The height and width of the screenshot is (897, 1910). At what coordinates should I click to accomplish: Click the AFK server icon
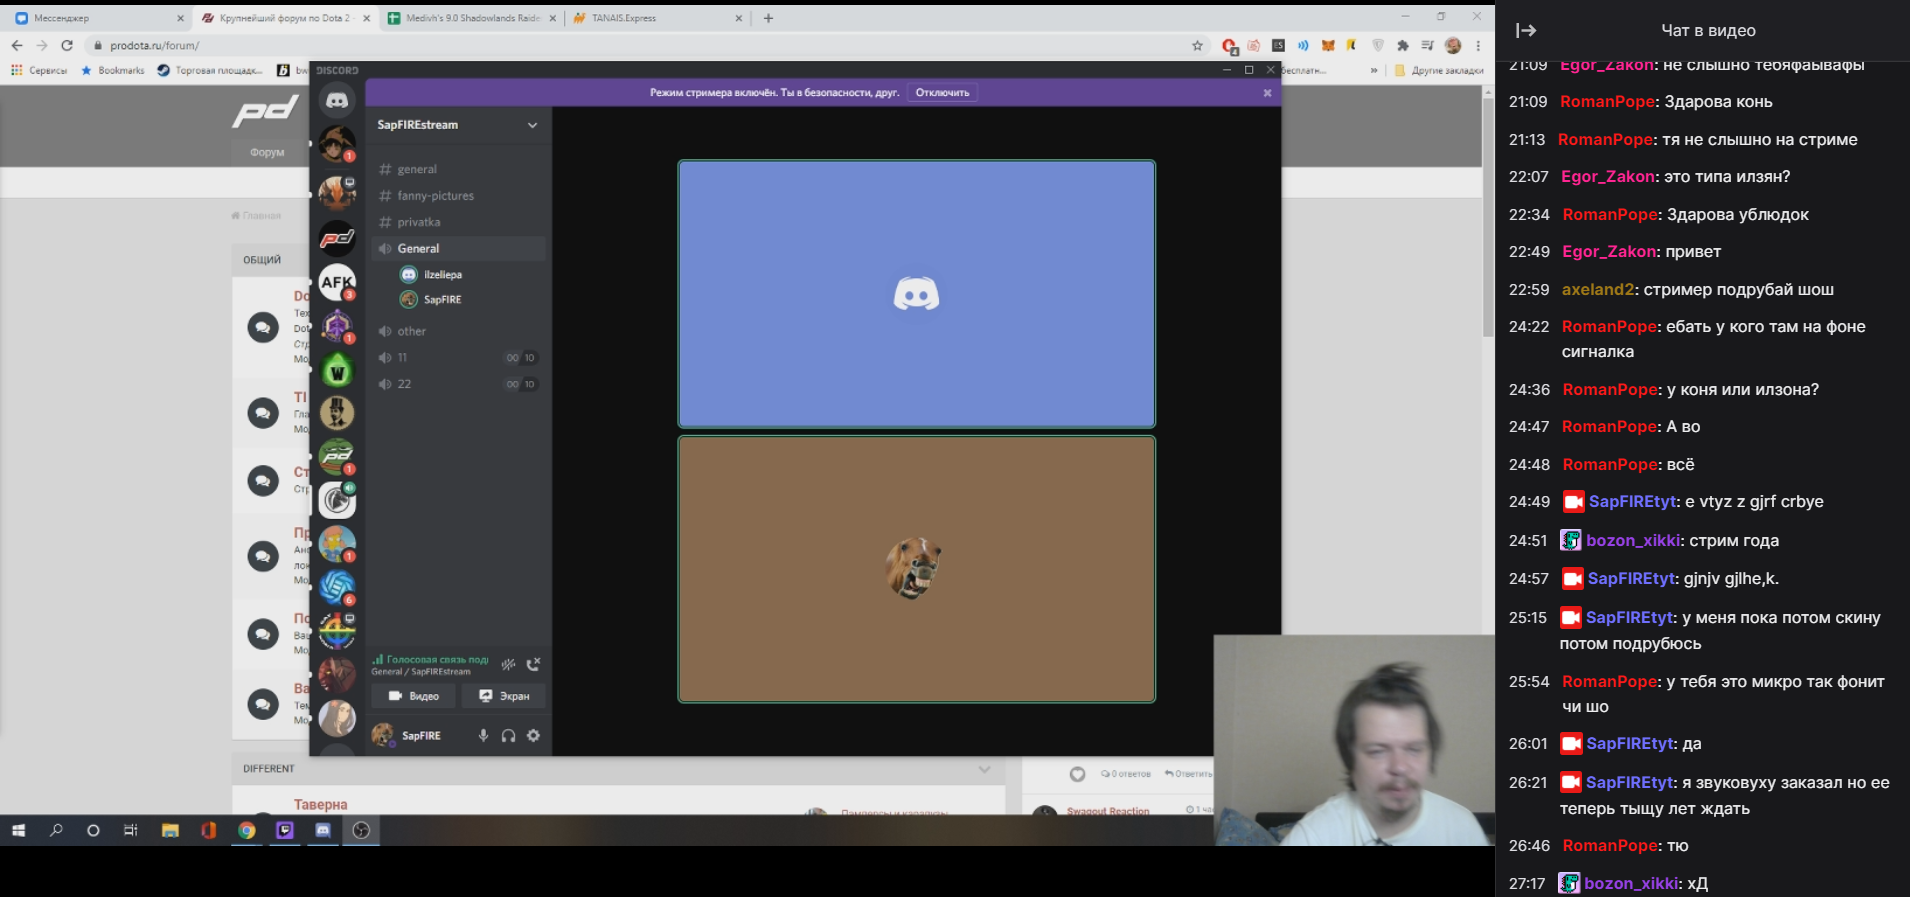[x=337, y=282]
